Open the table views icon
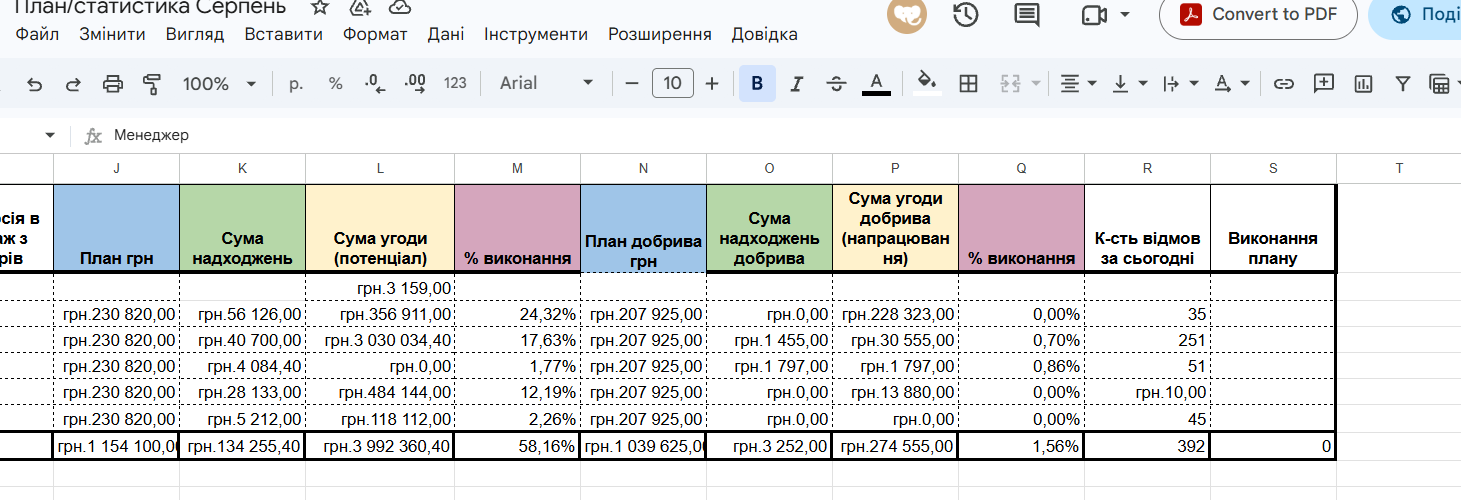The height and width of the screenshot is (500, 1461). click(x=1440, y=84)
